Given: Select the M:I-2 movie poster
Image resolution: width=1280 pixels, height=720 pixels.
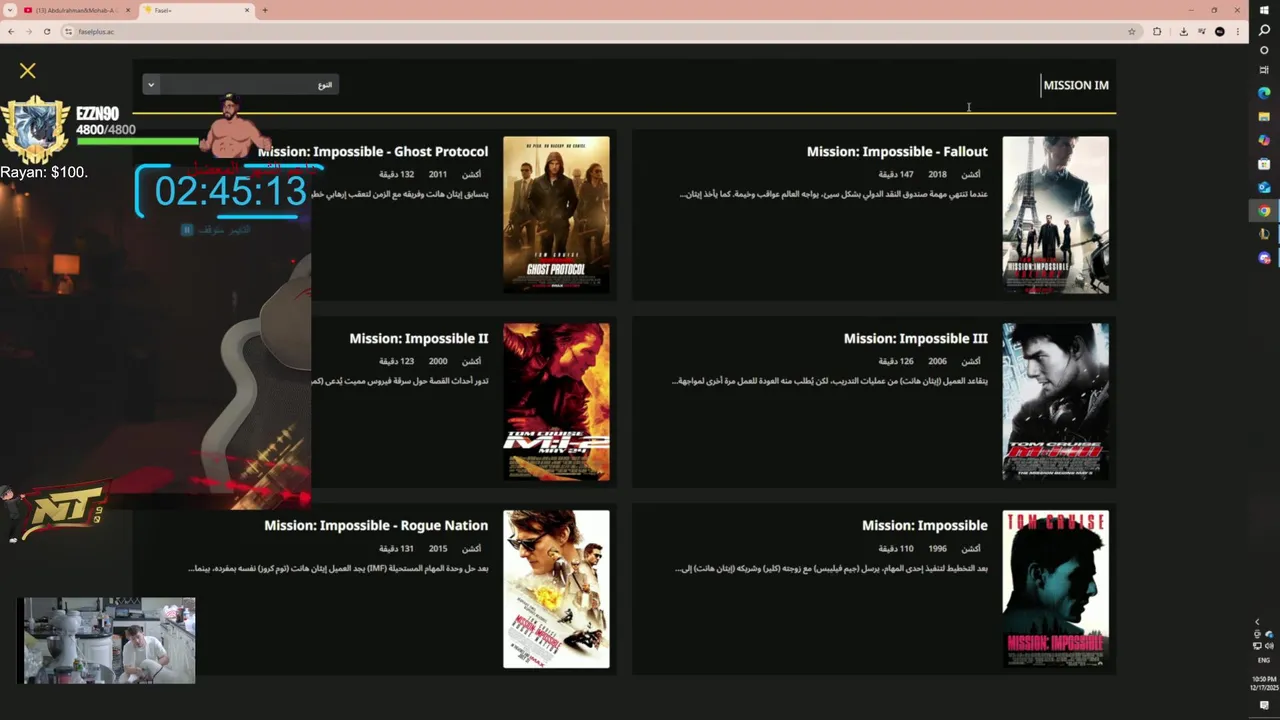Looking at the screenshot, I should 556,402.
